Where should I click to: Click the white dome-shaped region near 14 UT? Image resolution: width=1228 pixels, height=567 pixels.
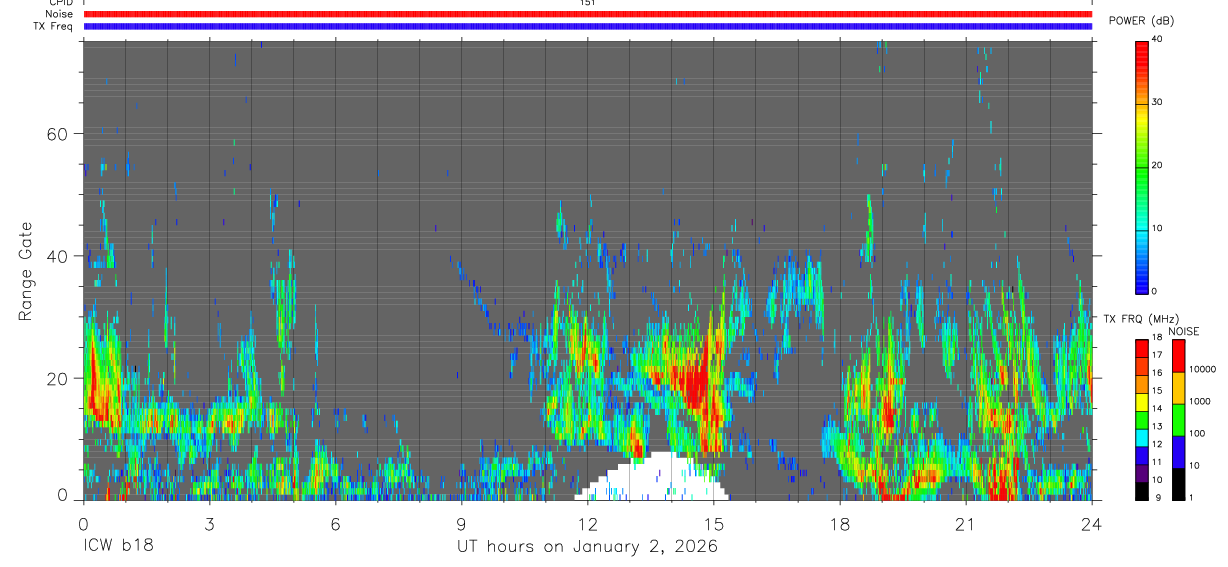pos(653,478)
